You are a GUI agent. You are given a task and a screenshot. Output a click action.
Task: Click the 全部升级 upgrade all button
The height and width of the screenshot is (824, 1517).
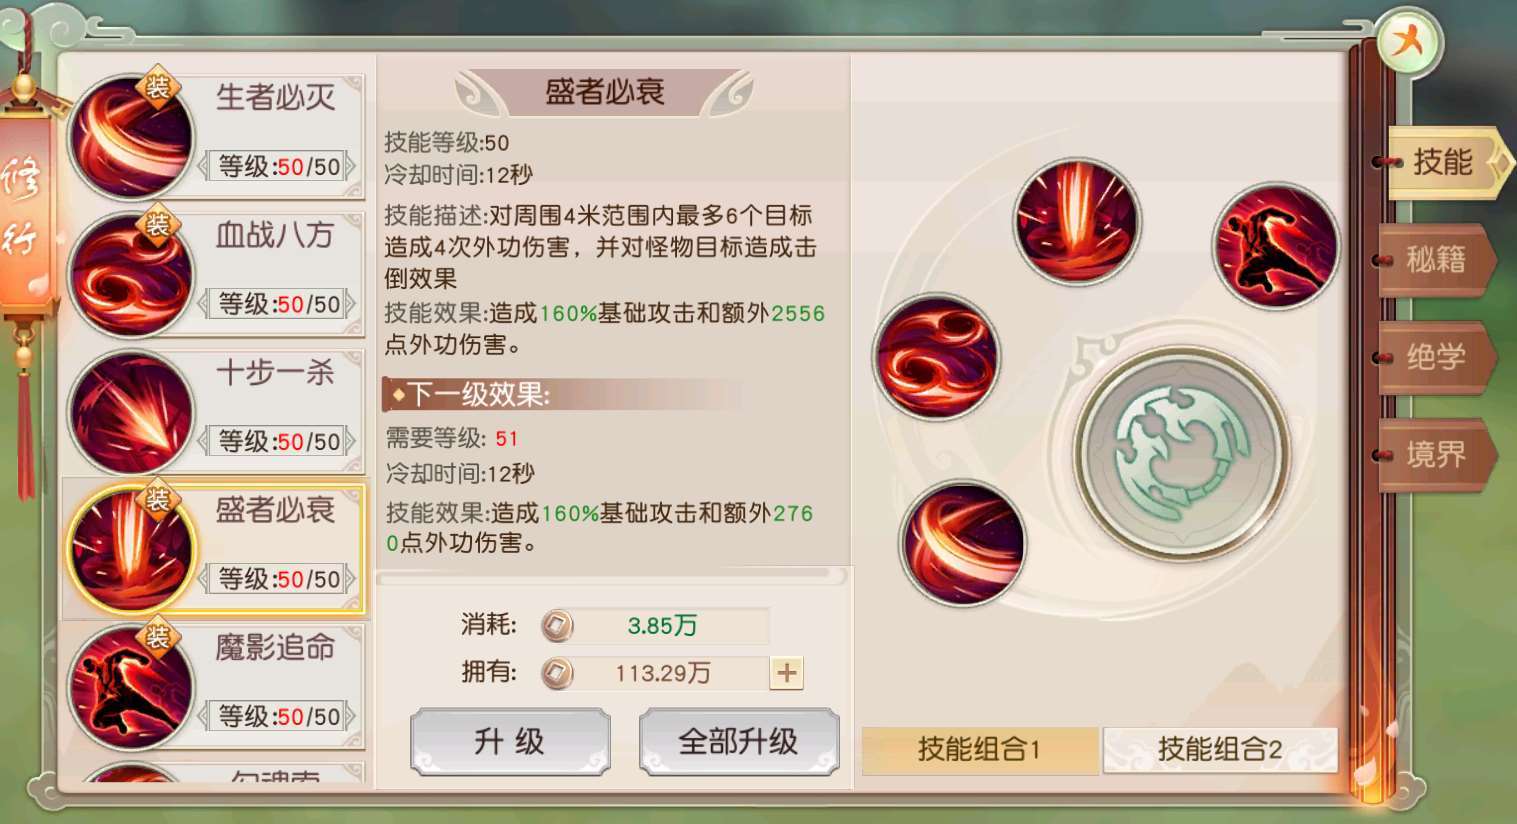(x=739, y=742)
